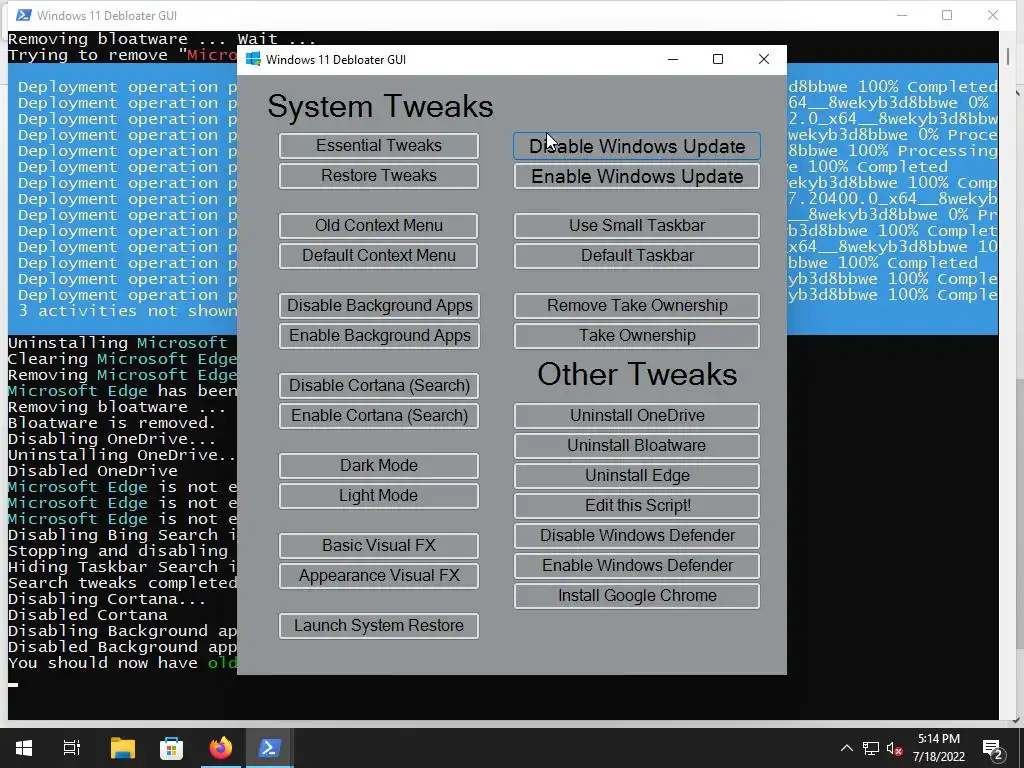Click Remove Take Ownership

[637, 306]
